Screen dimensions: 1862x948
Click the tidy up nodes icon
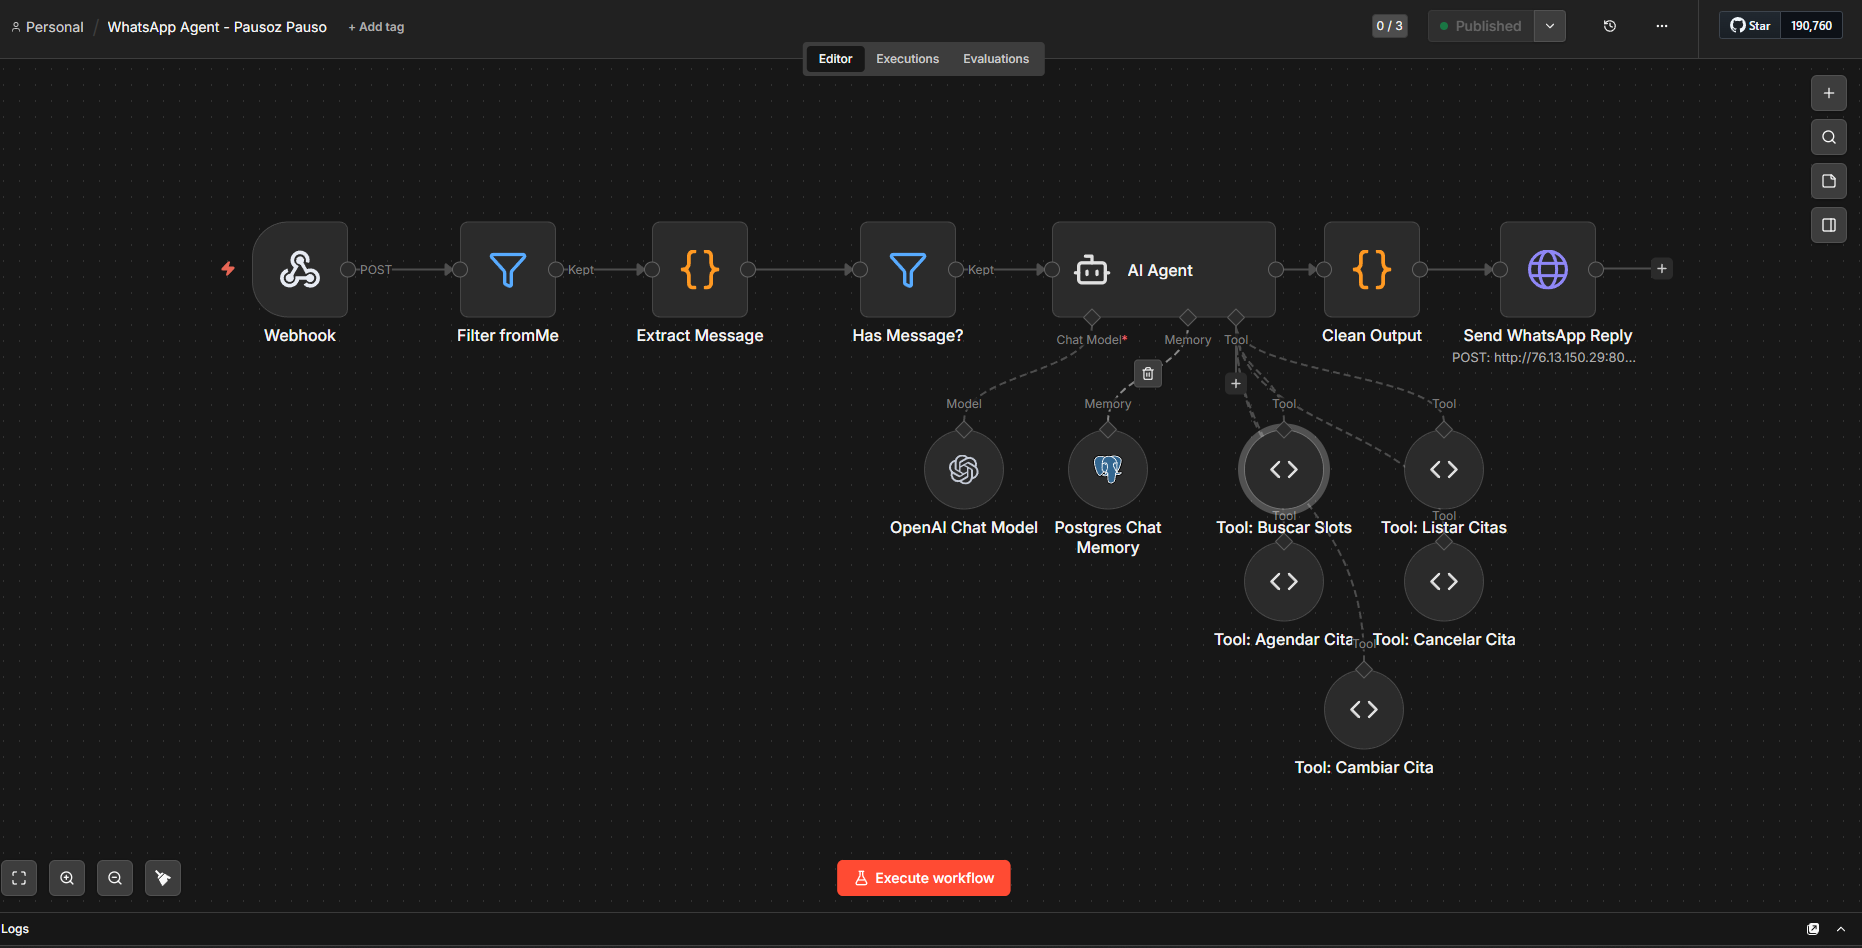(163, 878)
